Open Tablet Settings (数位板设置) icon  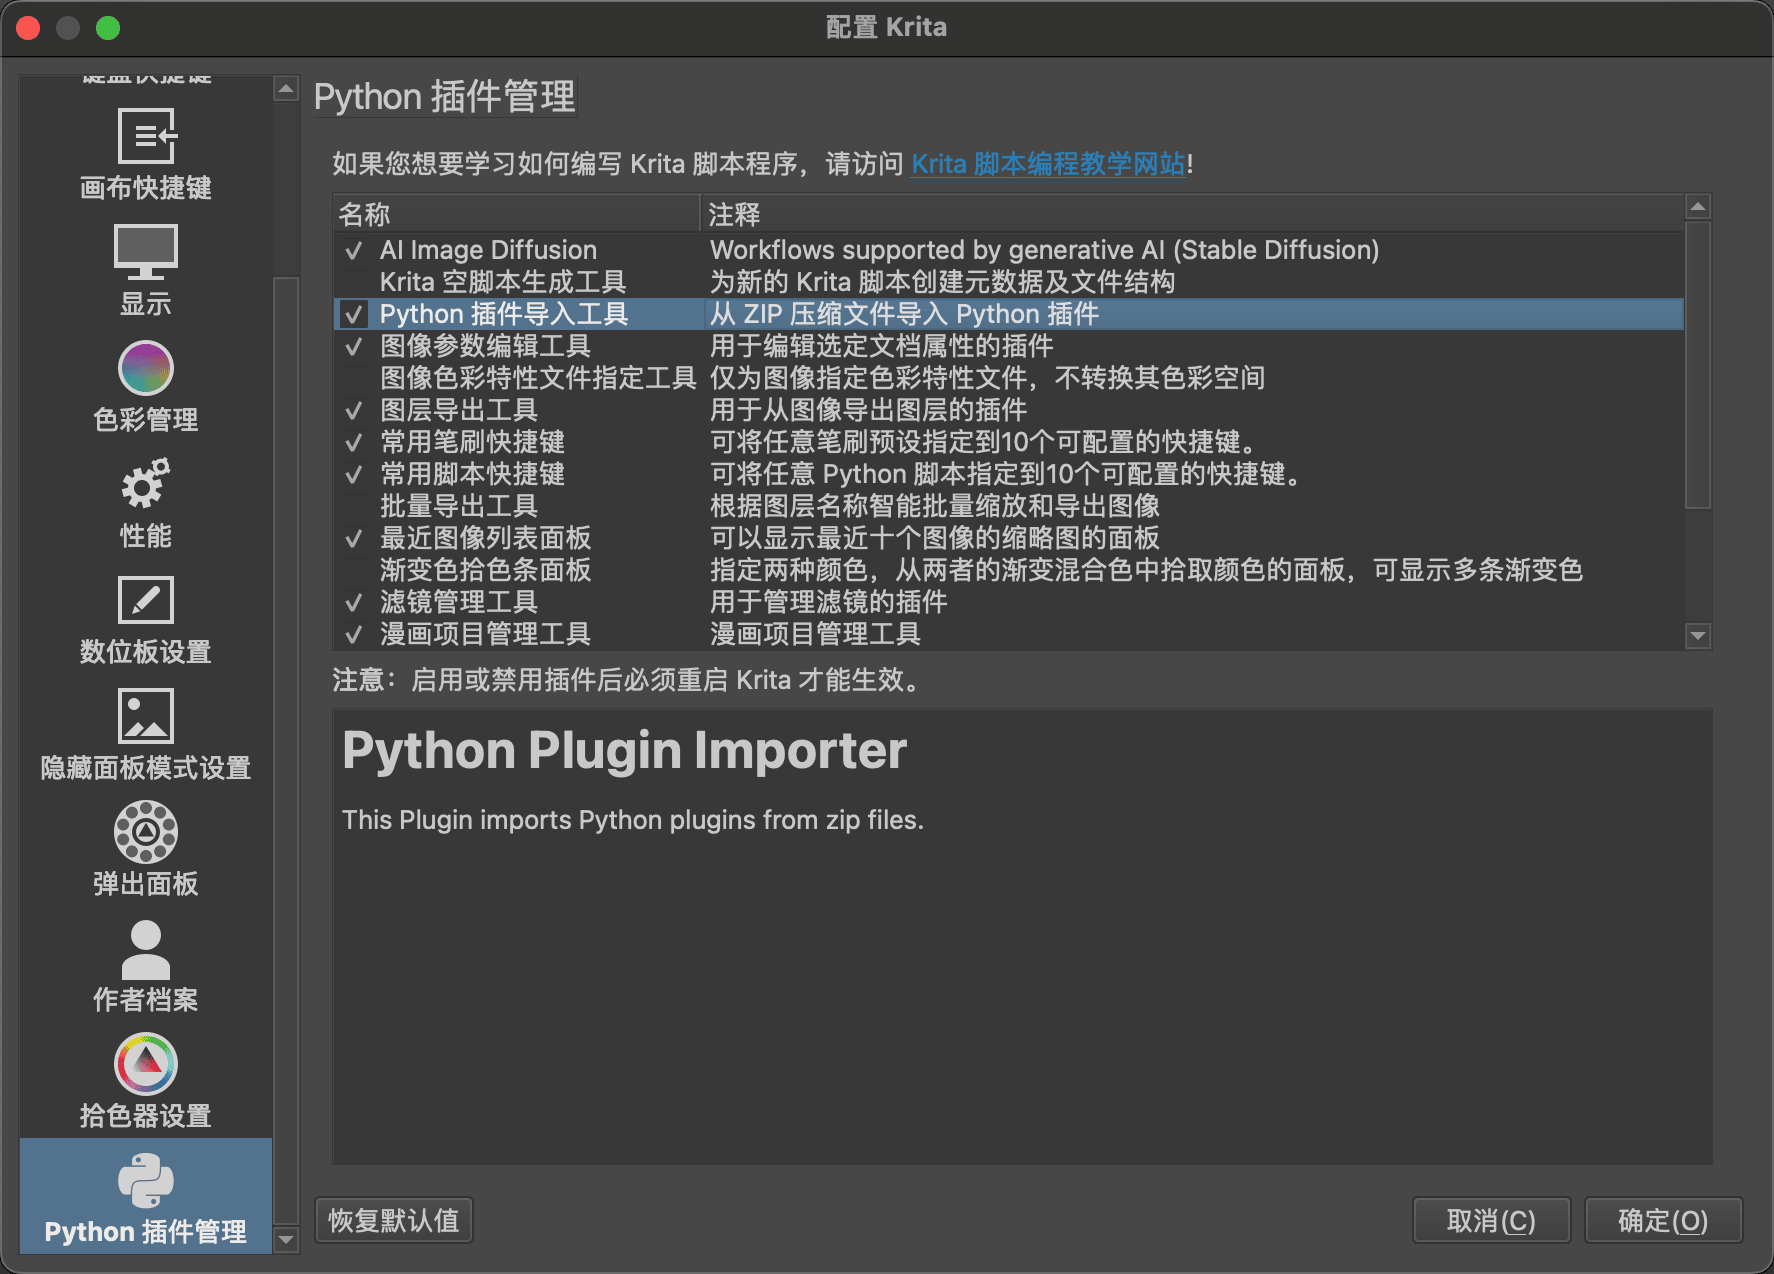(146, 601)
